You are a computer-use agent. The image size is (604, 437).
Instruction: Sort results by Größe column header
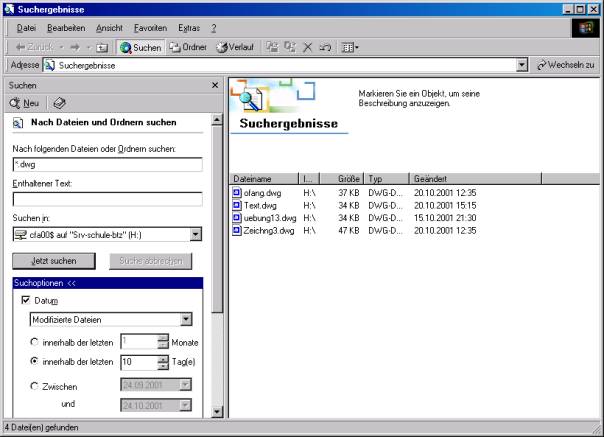342,179
